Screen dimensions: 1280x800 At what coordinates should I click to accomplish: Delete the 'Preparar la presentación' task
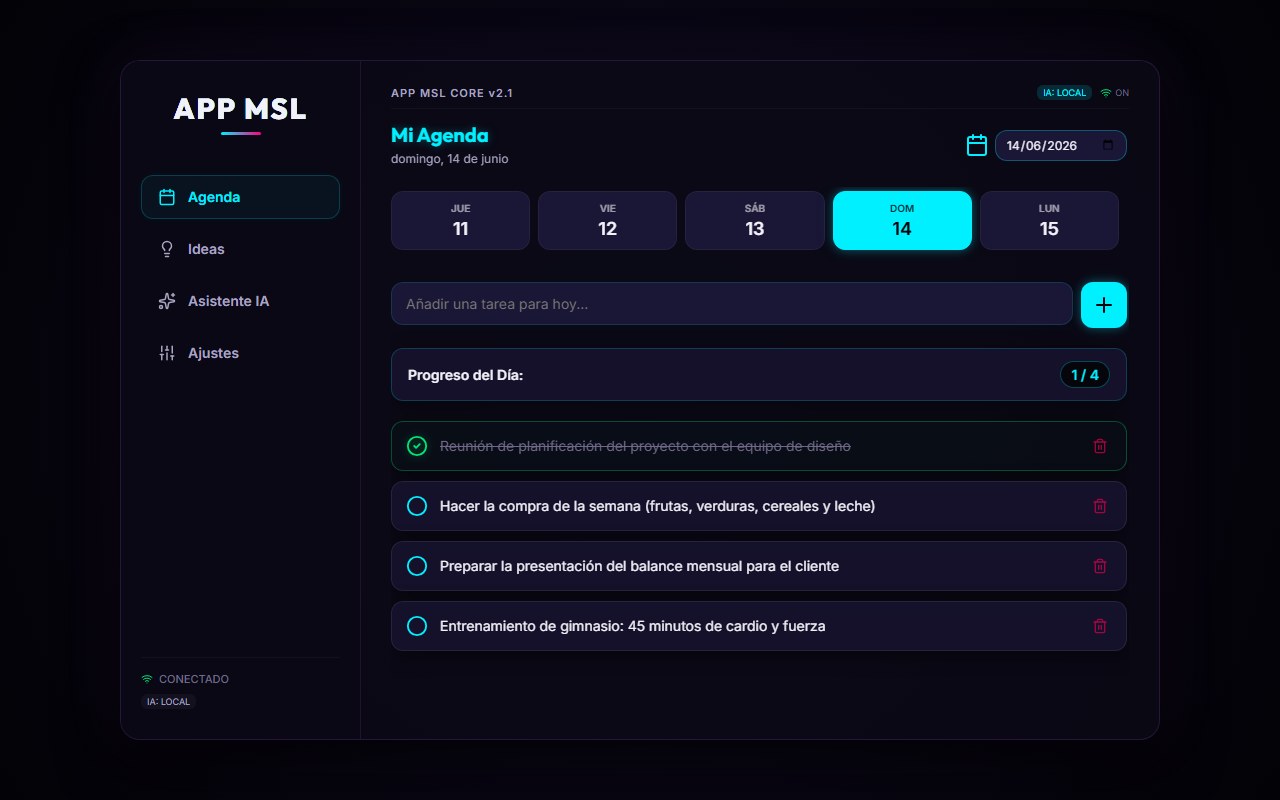tap(1100, 566)
